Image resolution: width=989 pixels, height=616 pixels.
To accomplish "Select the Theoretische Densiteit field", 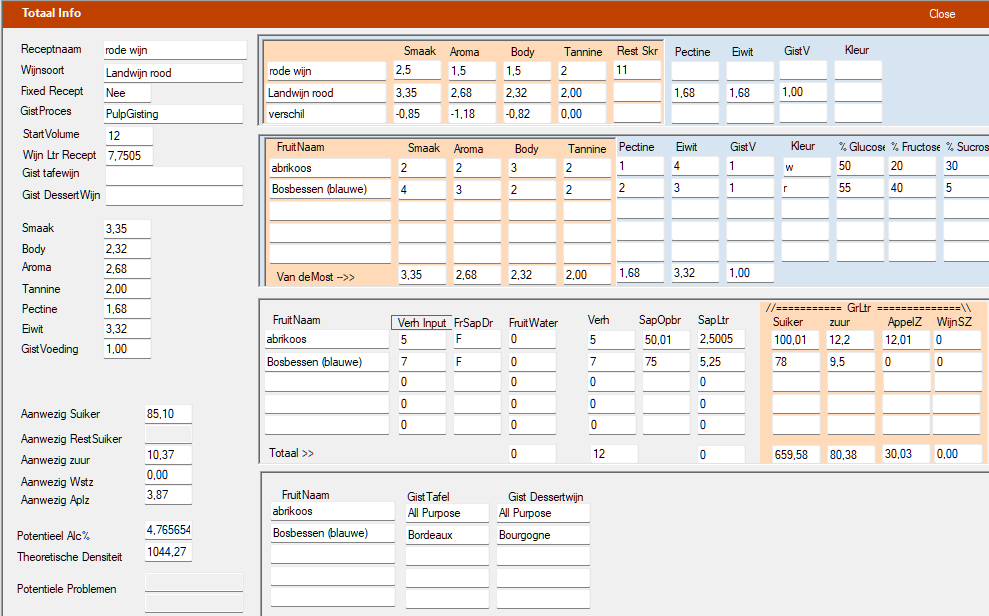I will pos(167,552).
